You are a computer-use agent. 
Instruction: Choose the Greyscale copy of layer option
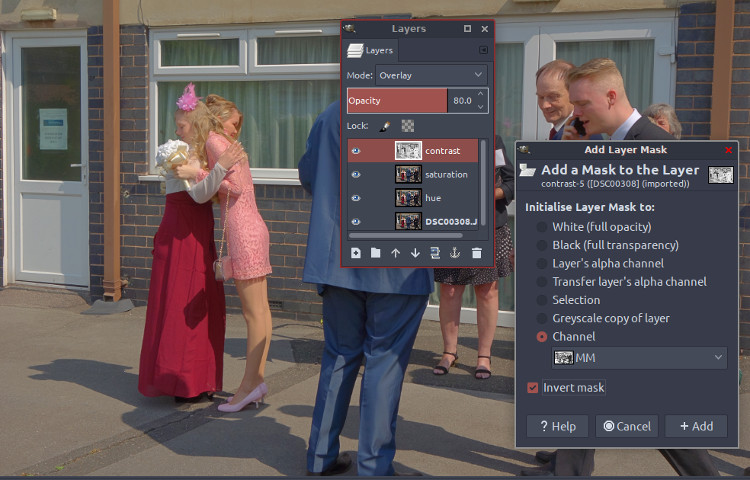pos(542,318)
